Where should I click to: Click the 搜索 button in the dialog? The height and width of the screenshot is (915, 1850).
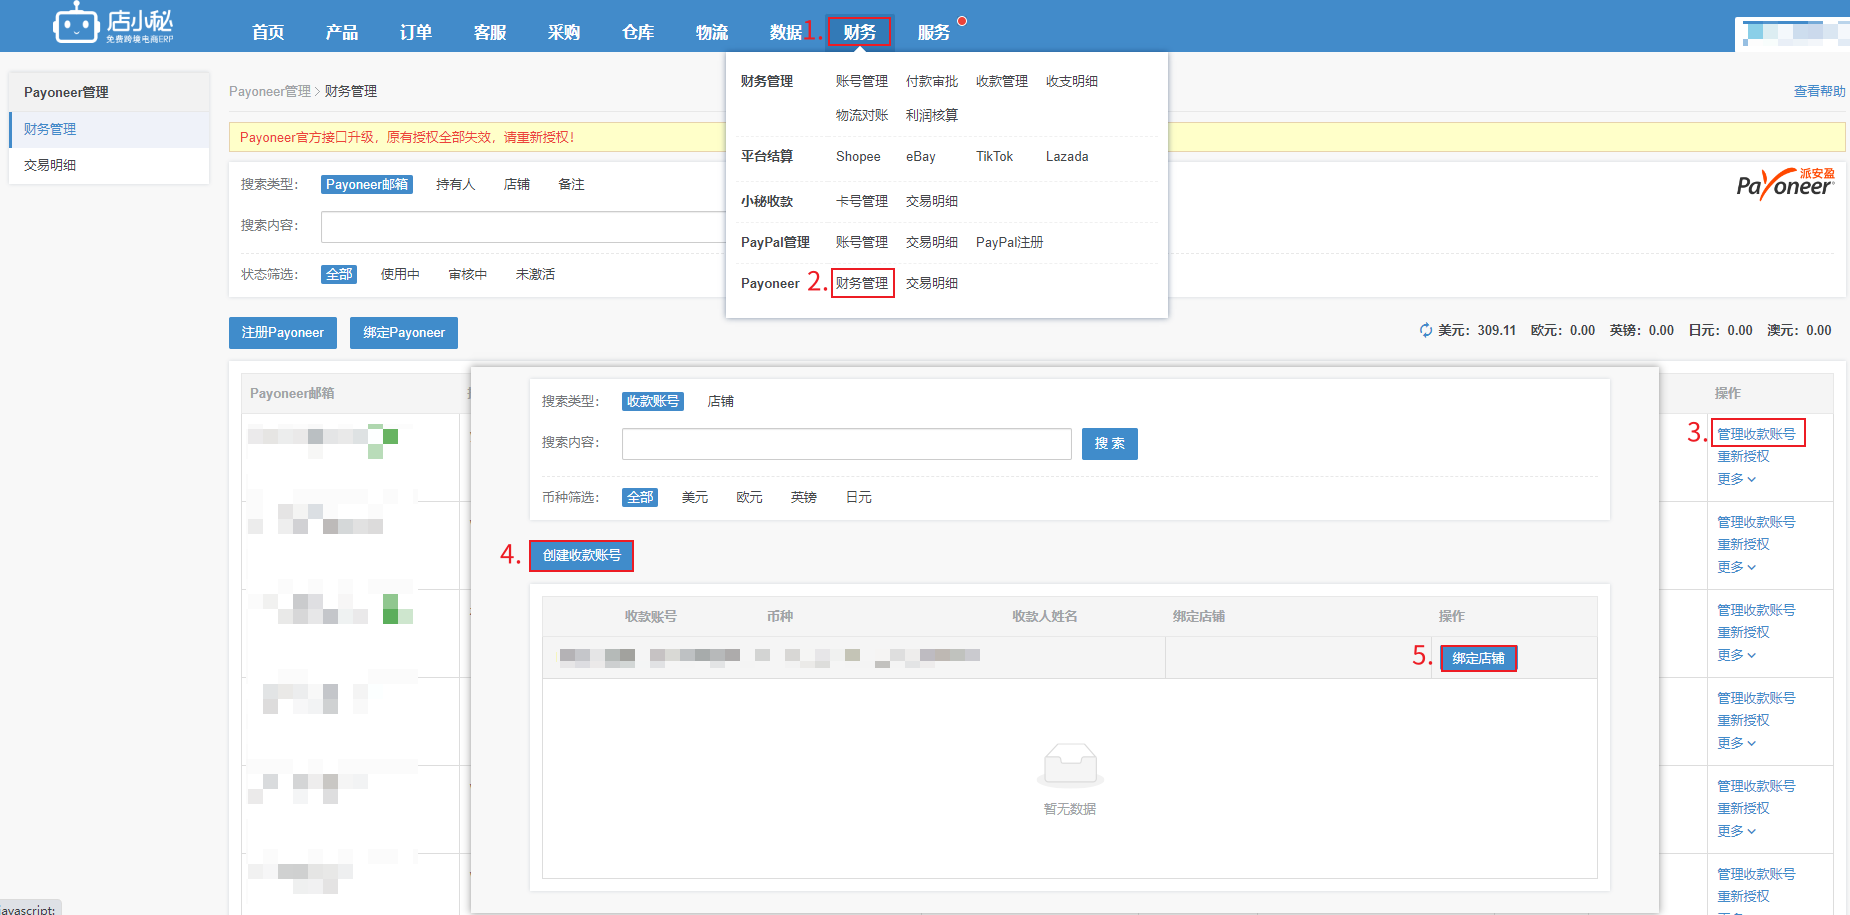[1110, 444]
